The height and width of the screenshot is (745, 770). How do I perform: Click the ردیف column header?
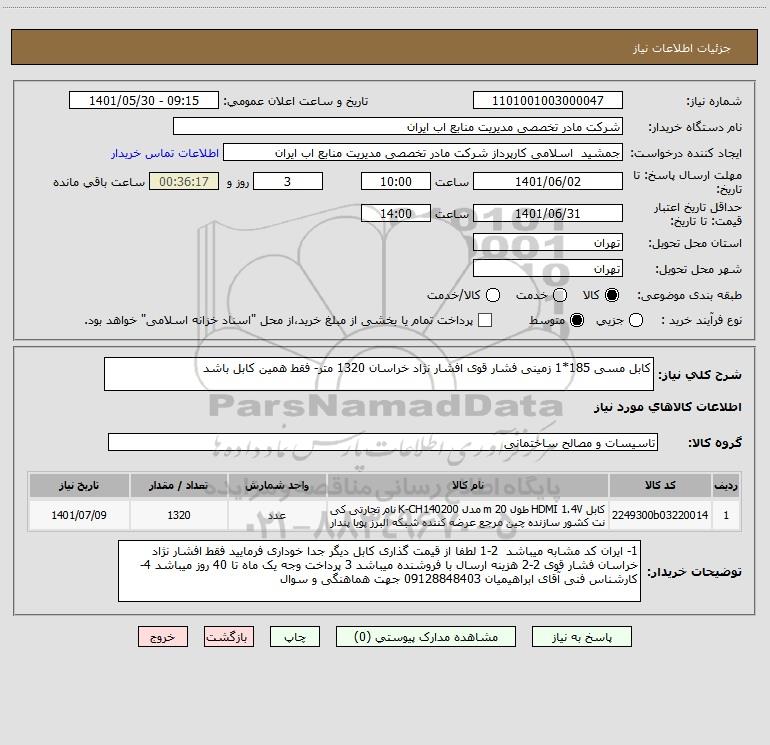pos(726,485)
